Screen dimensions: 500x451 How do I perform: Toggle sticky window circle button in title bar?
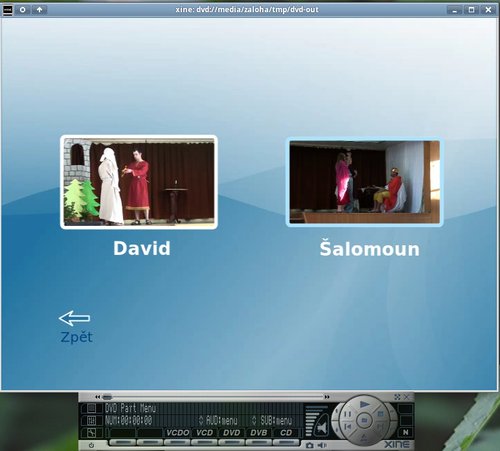pos(23,10)
